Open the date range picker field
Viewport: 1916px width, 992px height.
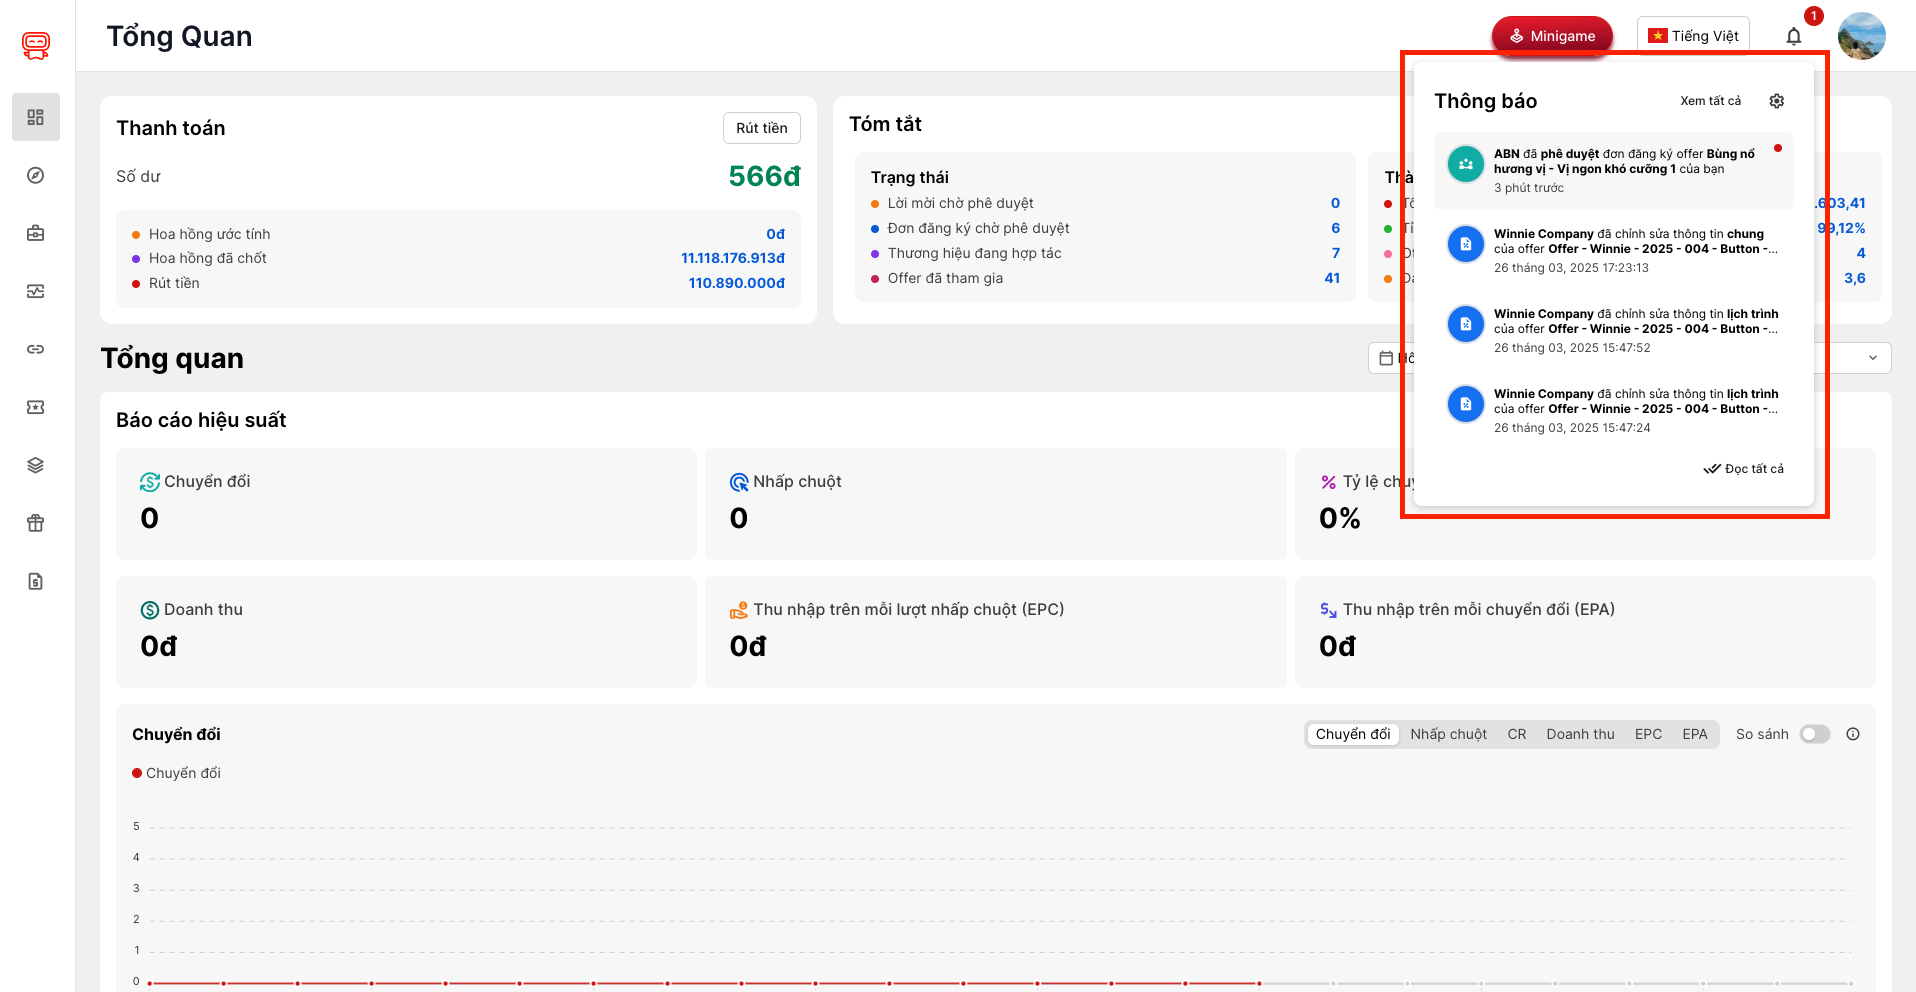tap(1390, 358)
